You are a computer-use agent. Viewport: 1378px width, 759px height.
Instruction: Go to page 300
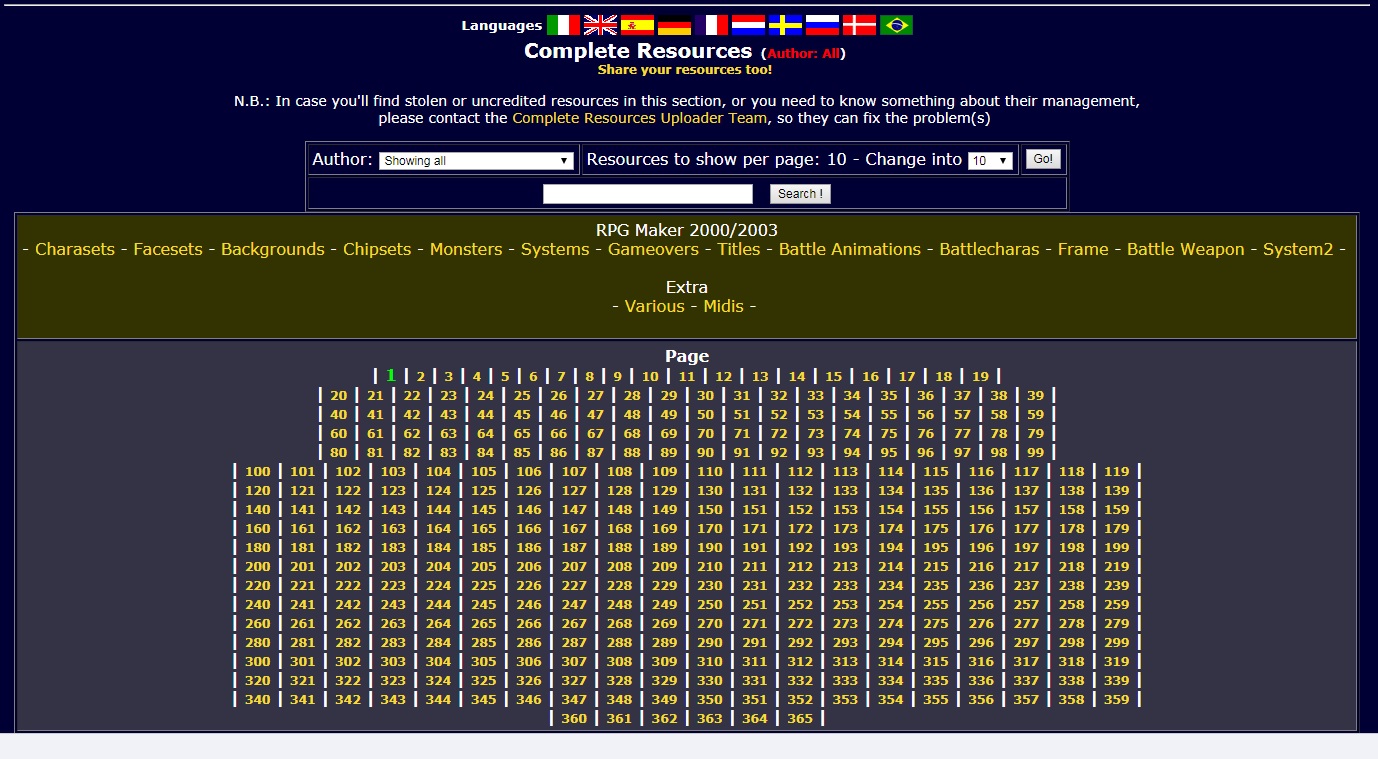click(x=258, y=662)
